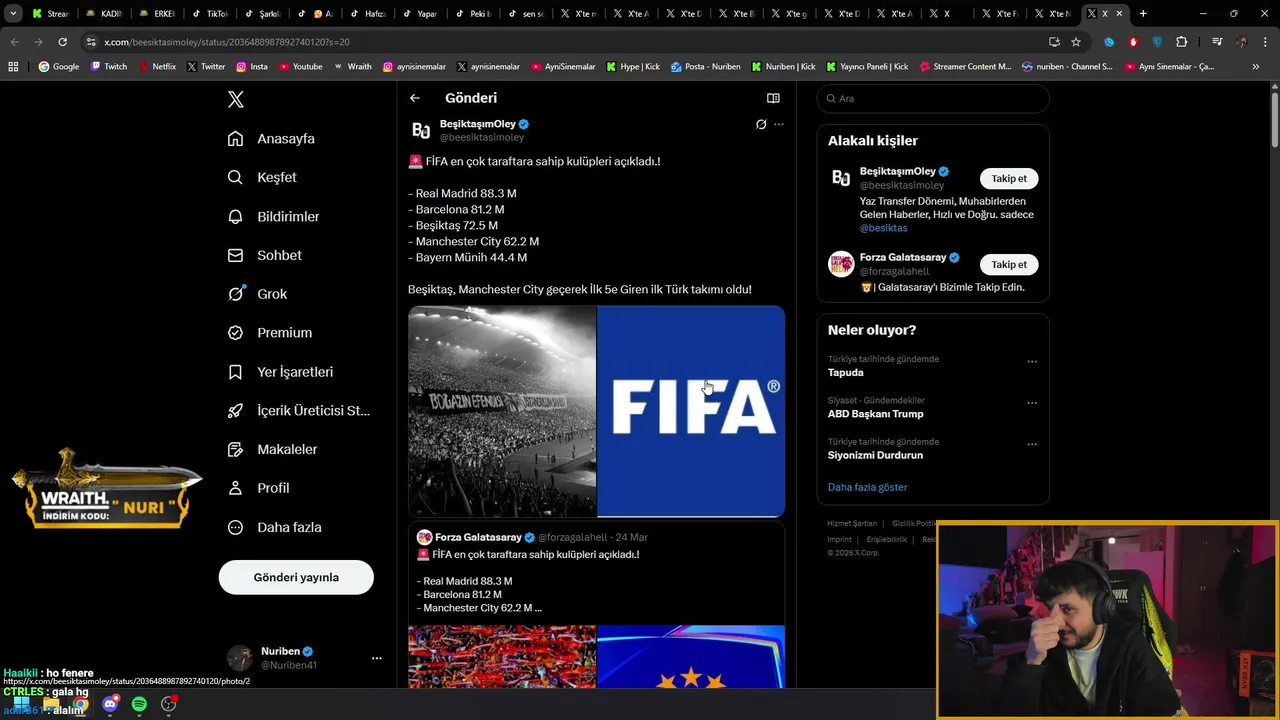Open the FIFA logo image

pos(691,411)
